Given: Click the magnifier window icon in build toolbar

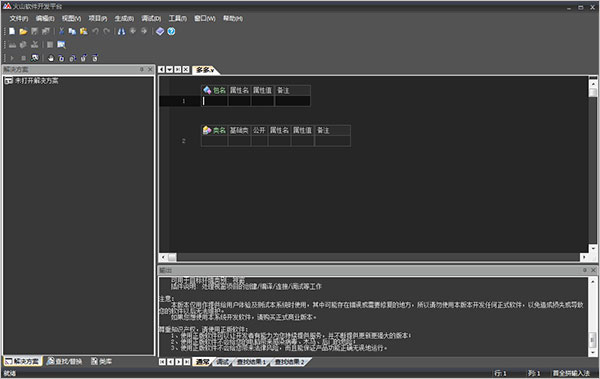Looking at the screenshot, I should (x=61, y=45).
